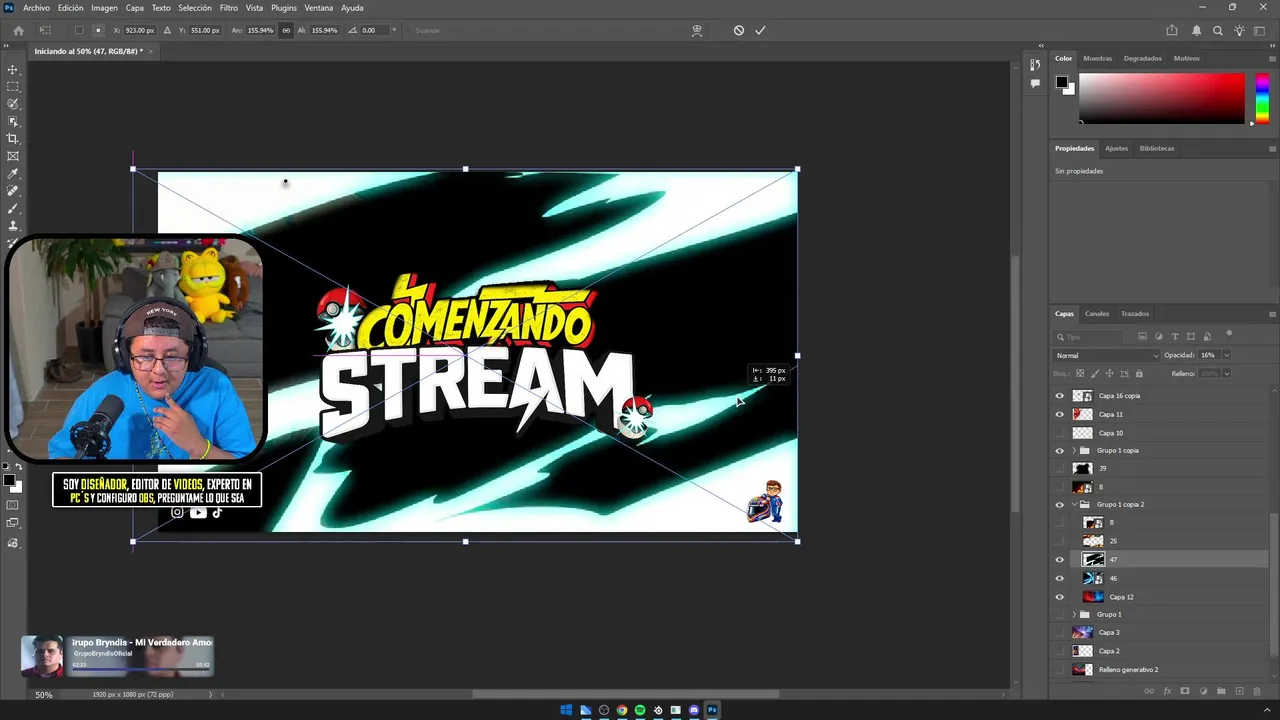
Task: Hide layer 47 with eye icon
Action: [x=1060, y=560]
